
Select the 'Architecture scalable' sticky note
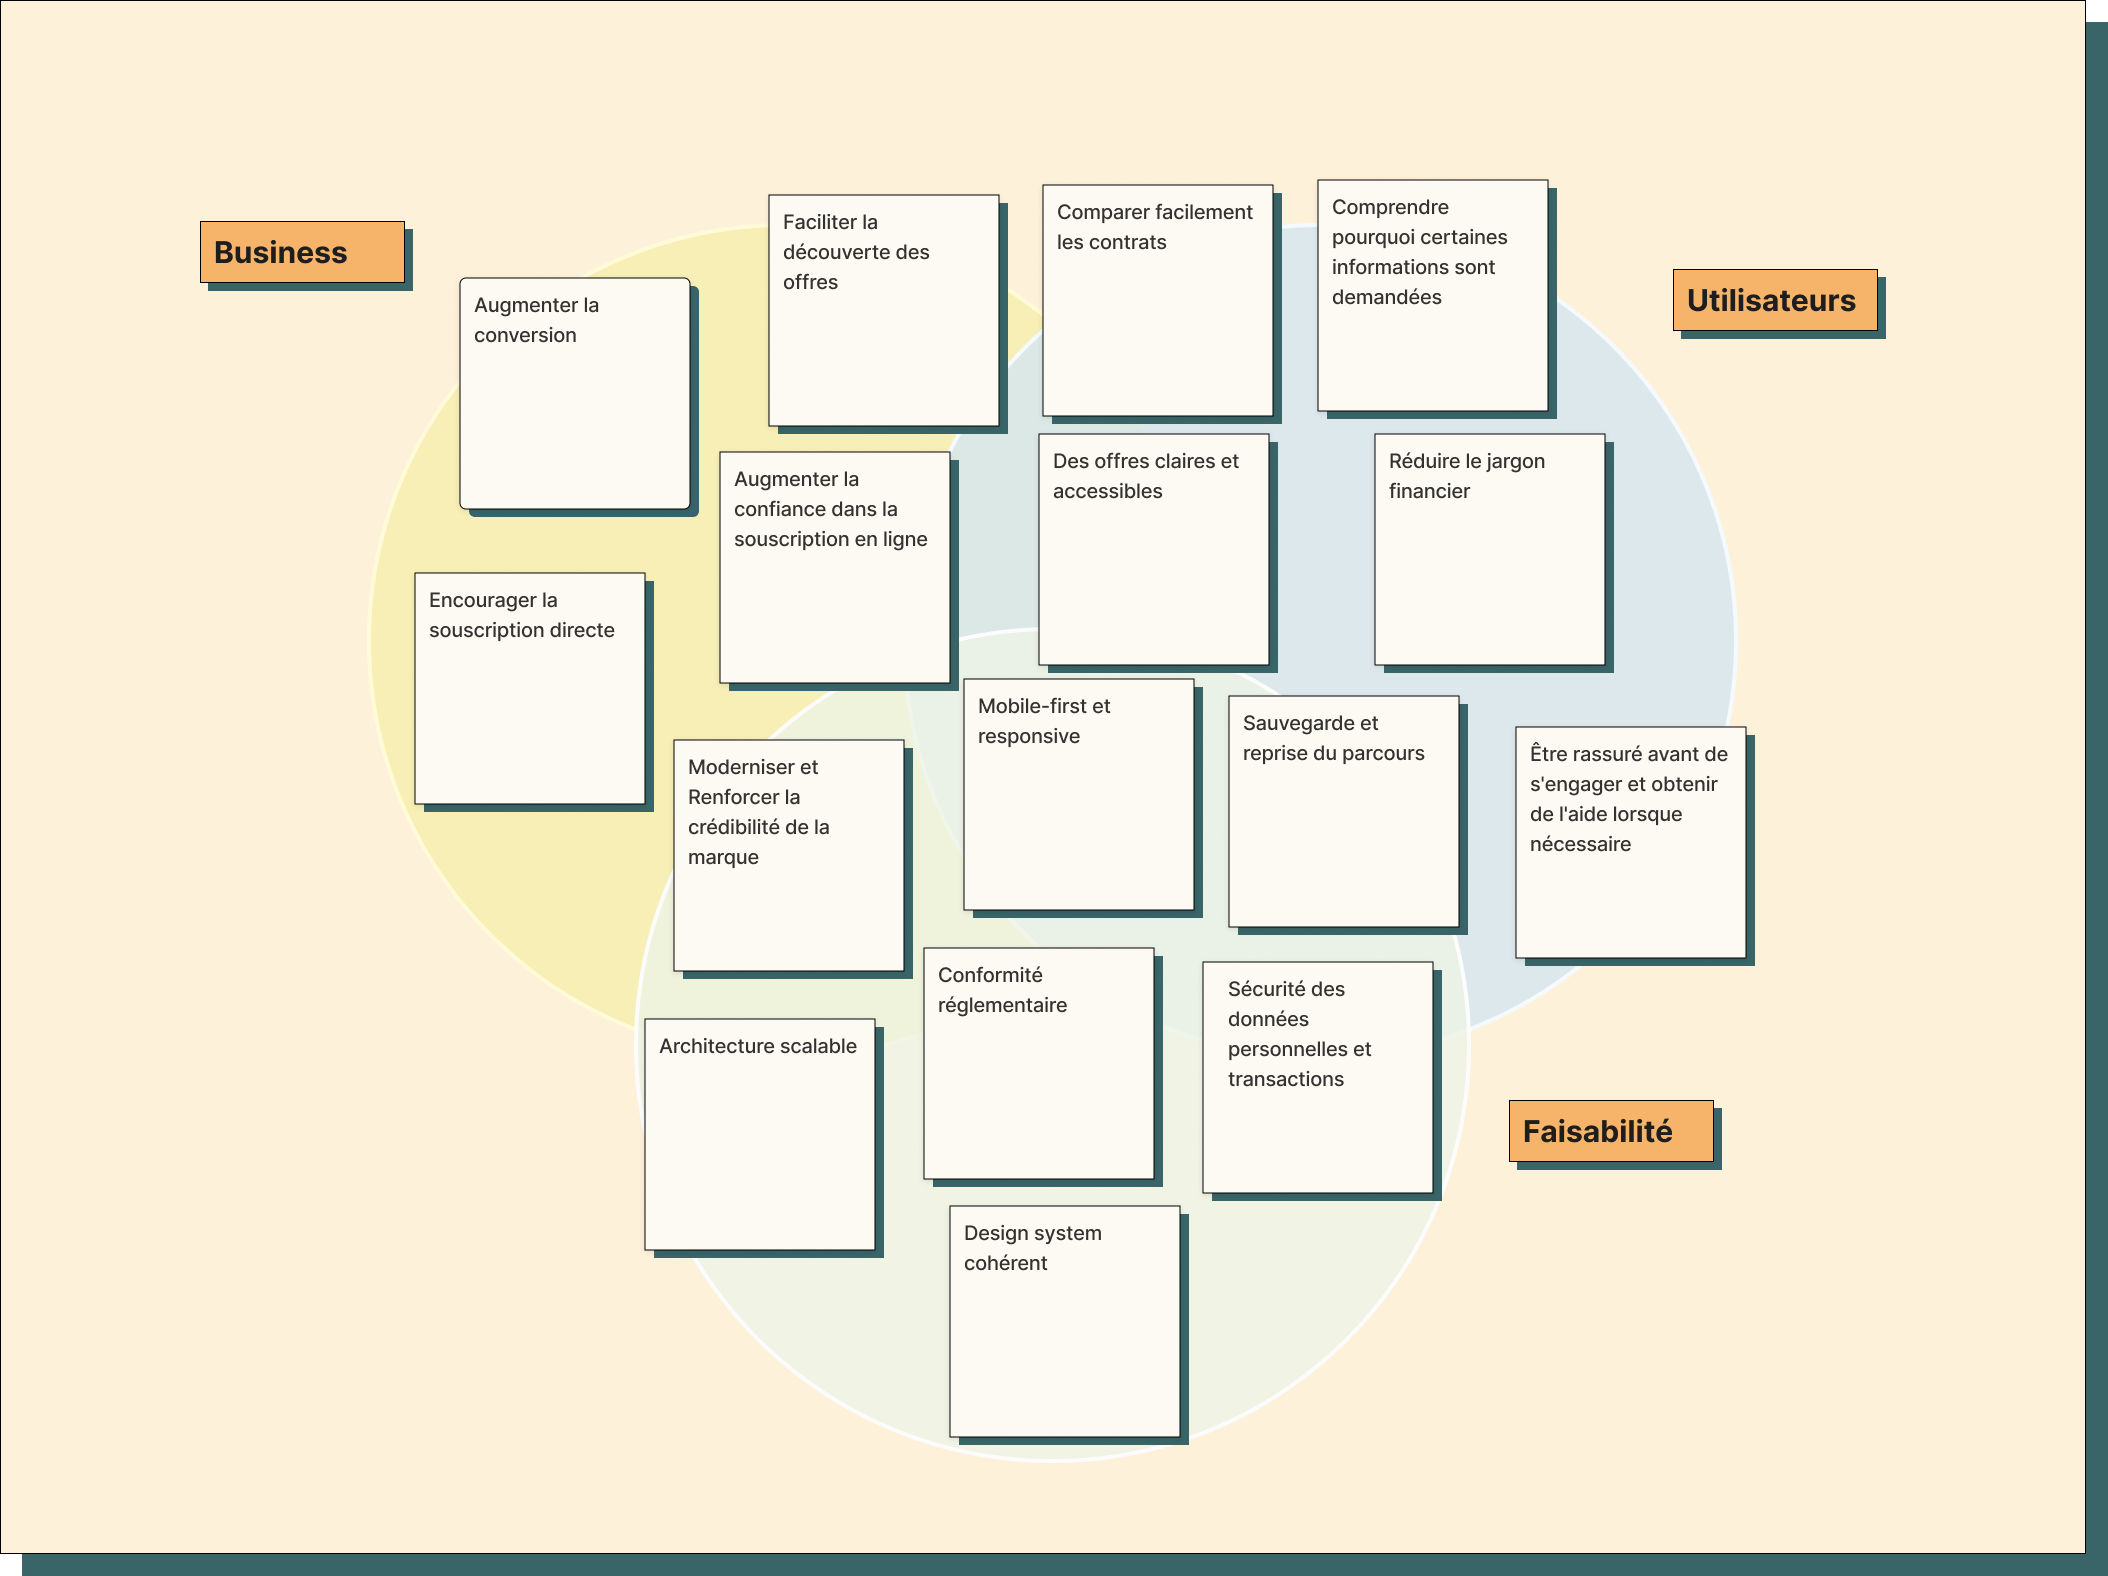point(760,1134)
